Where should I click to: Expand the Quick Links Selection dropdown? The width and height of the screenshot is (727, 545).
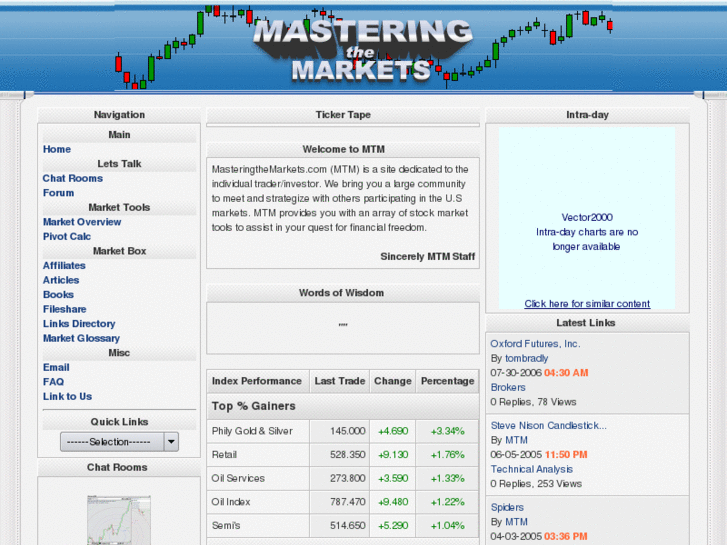tap(119, 442)
